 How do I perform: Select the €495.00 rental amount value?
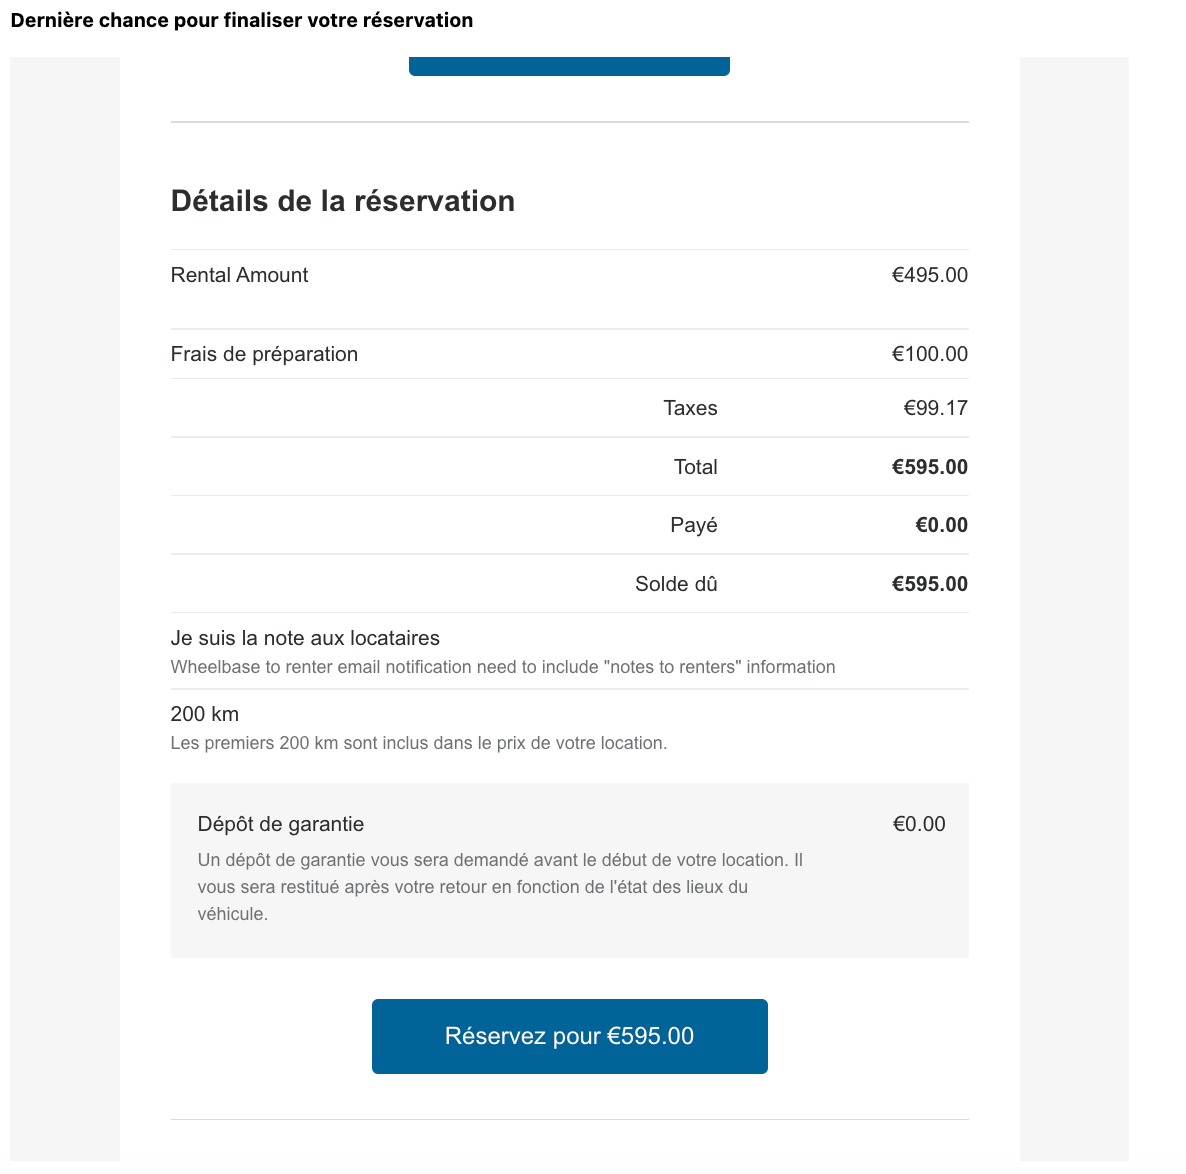pyautogui.click(x=929, y=275)
